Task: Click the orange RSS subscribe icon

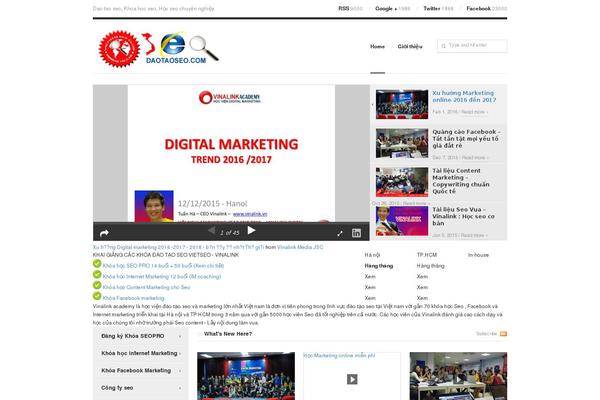Action: click(503, 334)
